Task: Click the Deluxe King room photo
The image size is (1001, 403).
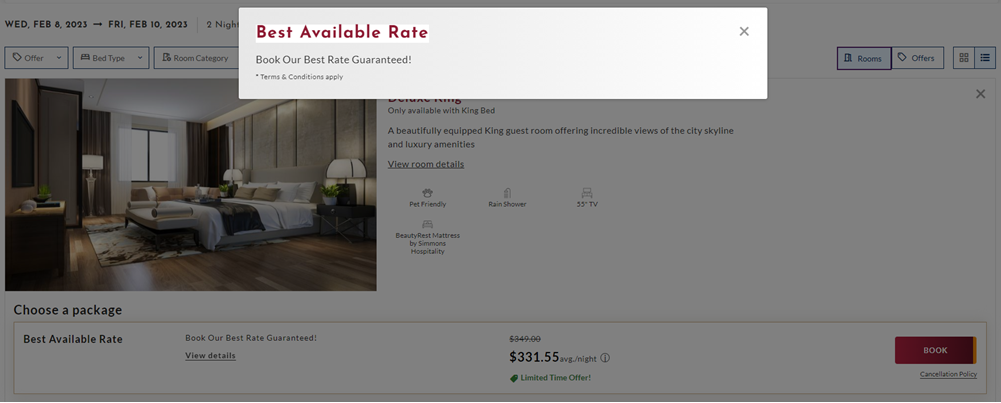Action: [x=191, y=185]
